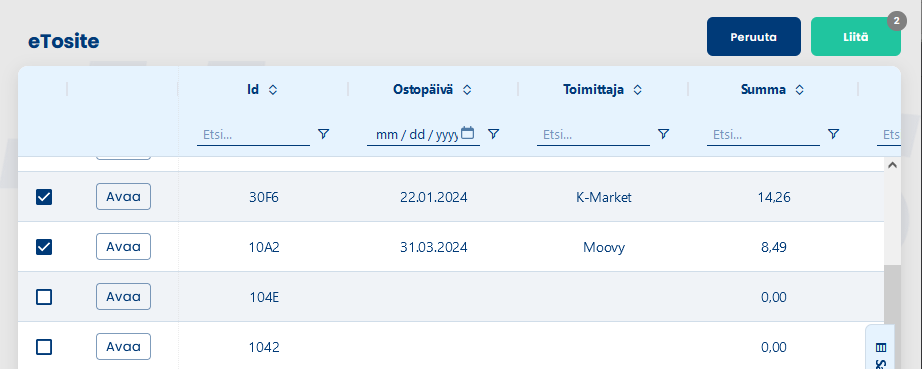This screenshot has width=922, height=369.
Task: Click the Peruuta button
Action: pos(754,37)
